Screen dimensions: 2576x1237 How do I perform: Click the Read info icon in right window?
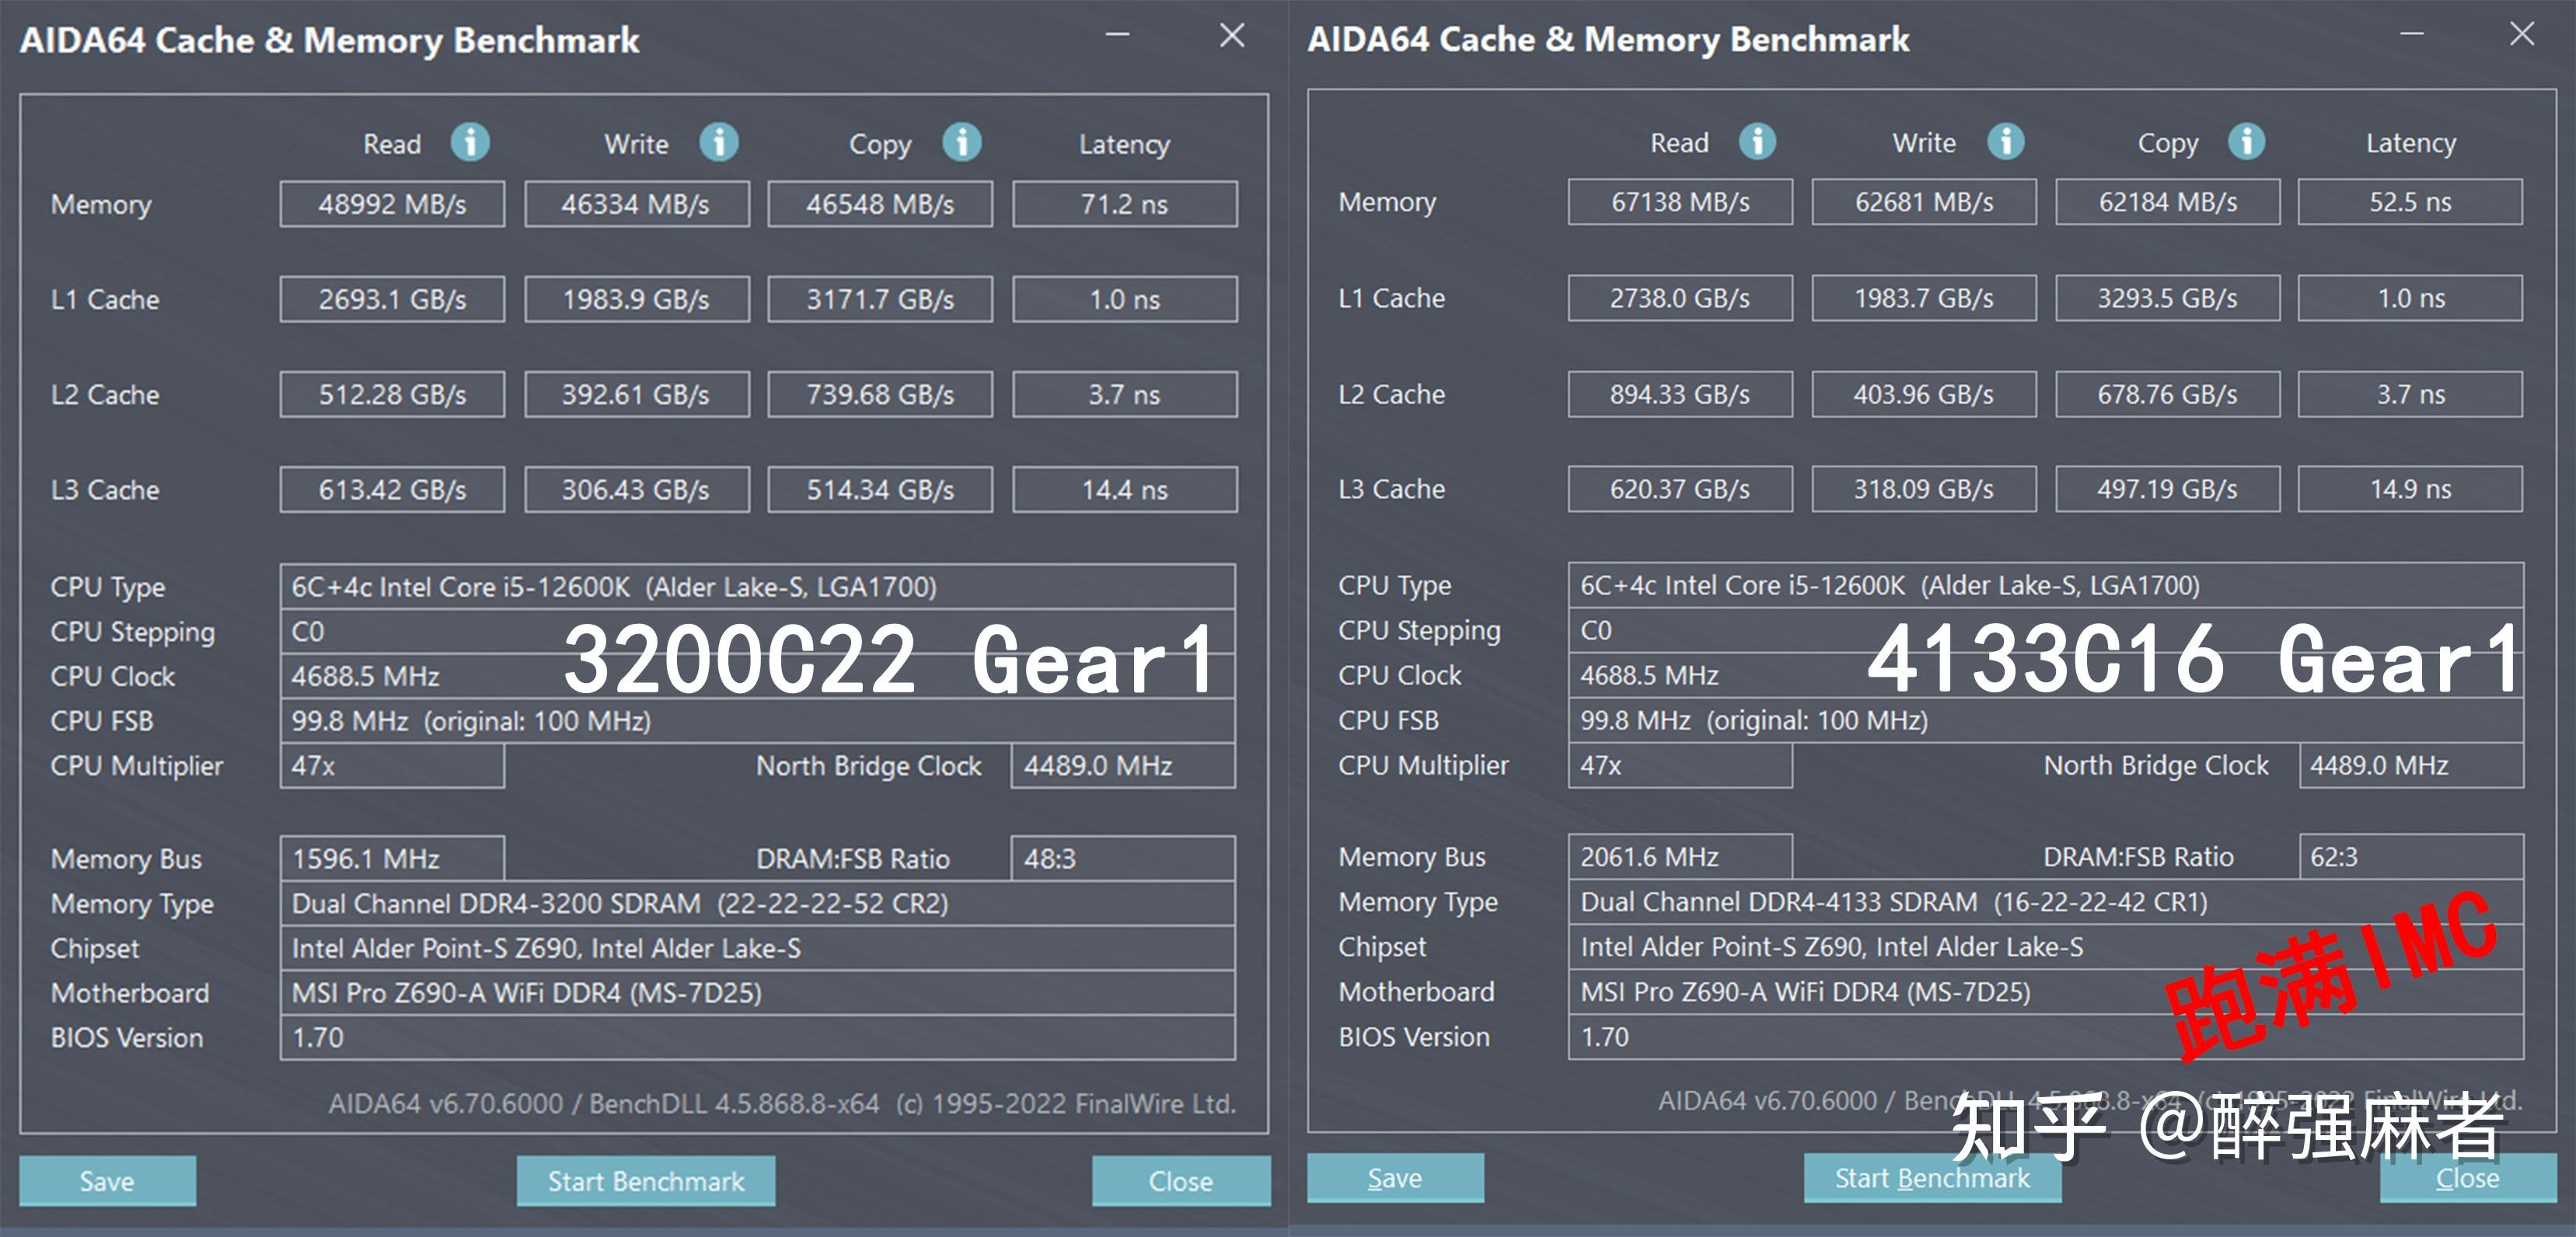click(x=1757, y=141)
